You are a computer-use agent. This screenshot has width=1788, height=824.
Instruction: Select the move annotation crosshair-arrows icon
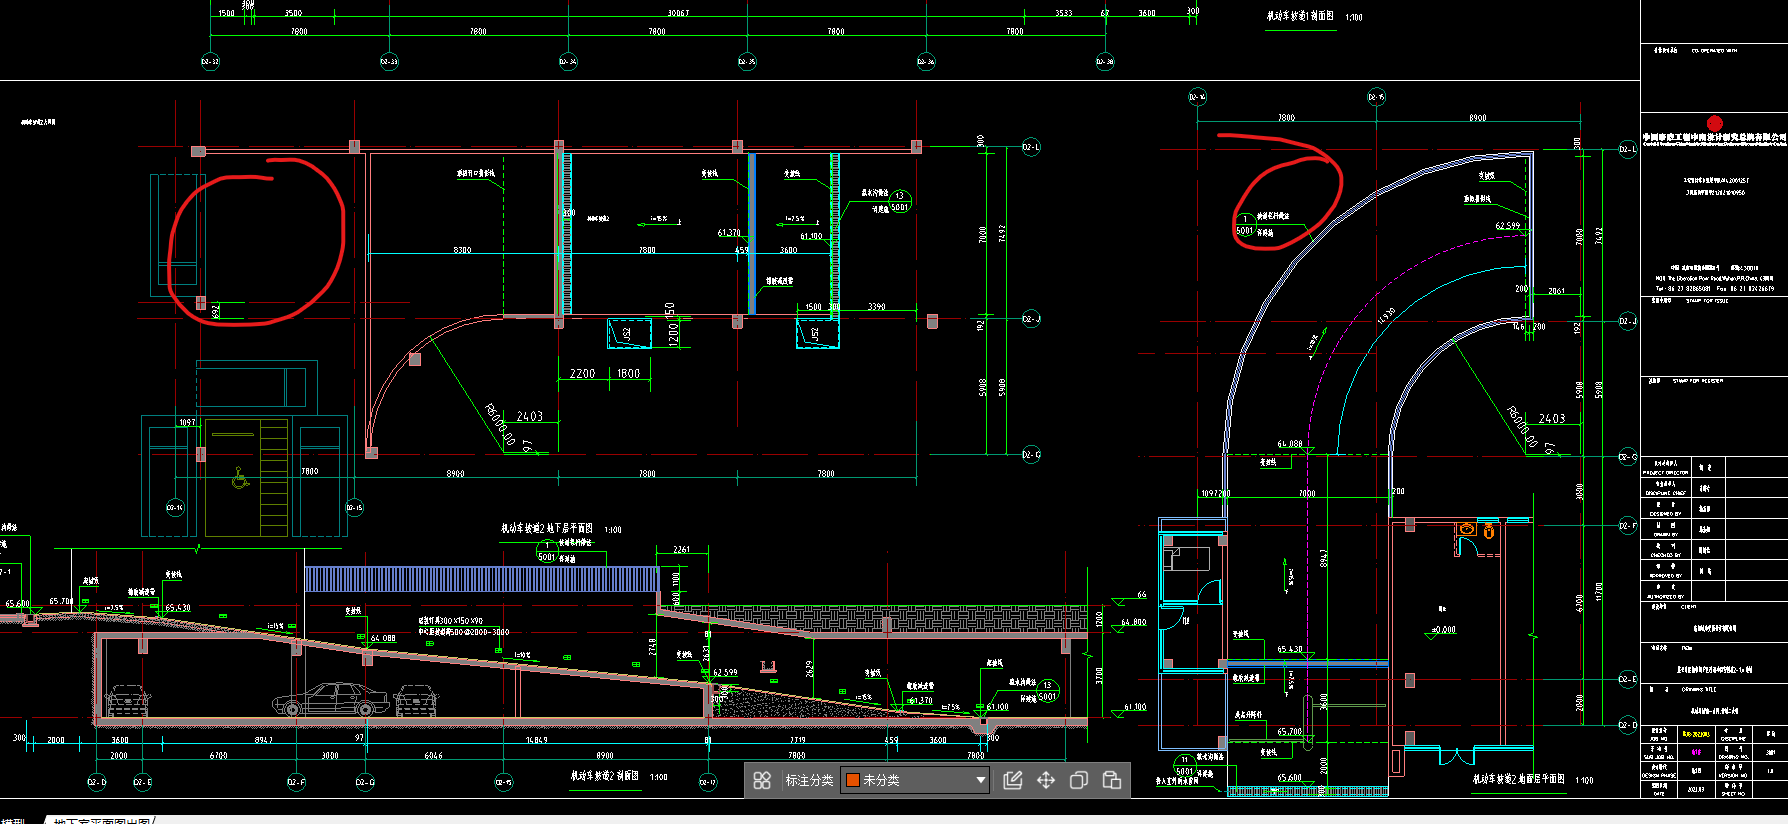[x=1046, y=780]
